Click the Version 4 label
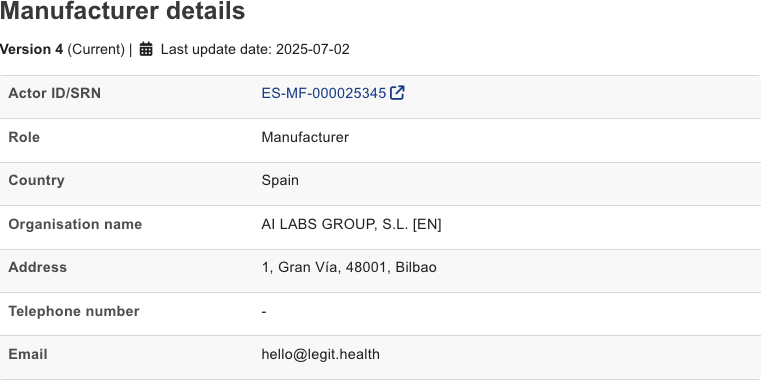Image resolution: width=762 pixels, height=382 pixels. click(x=32, y=50)
